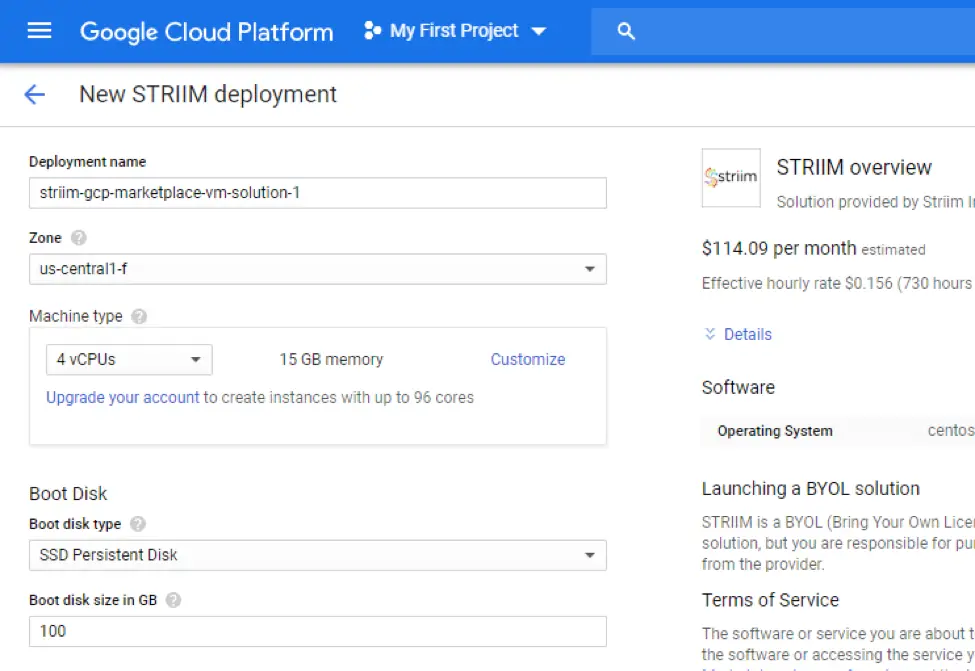Click the Boot disk type help icon
975x671 pixels.
[138, 524]
